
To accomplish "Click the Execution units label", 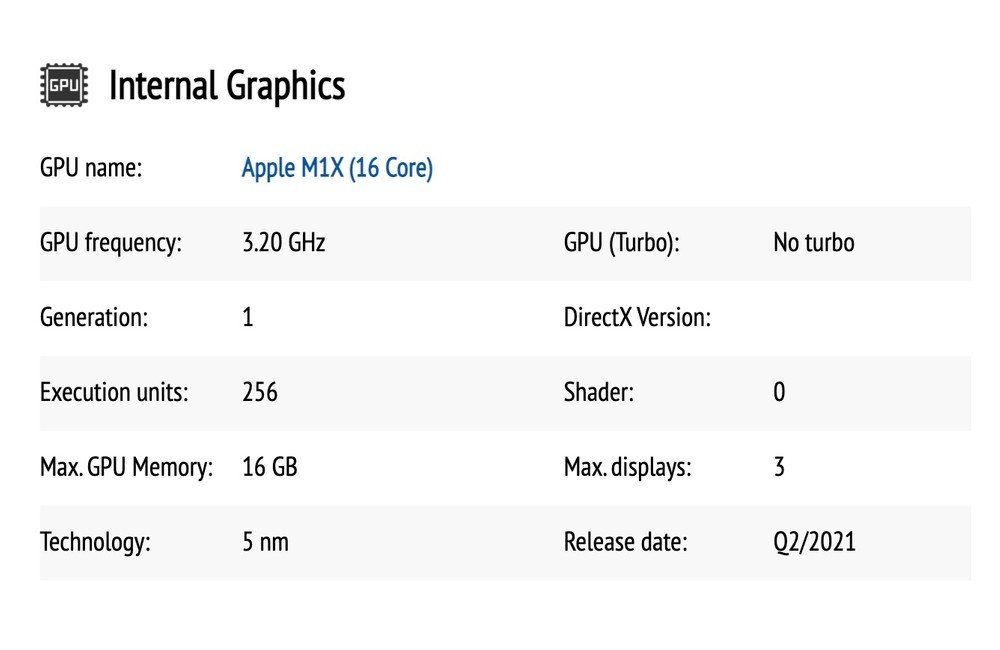I will pos(114,392).
